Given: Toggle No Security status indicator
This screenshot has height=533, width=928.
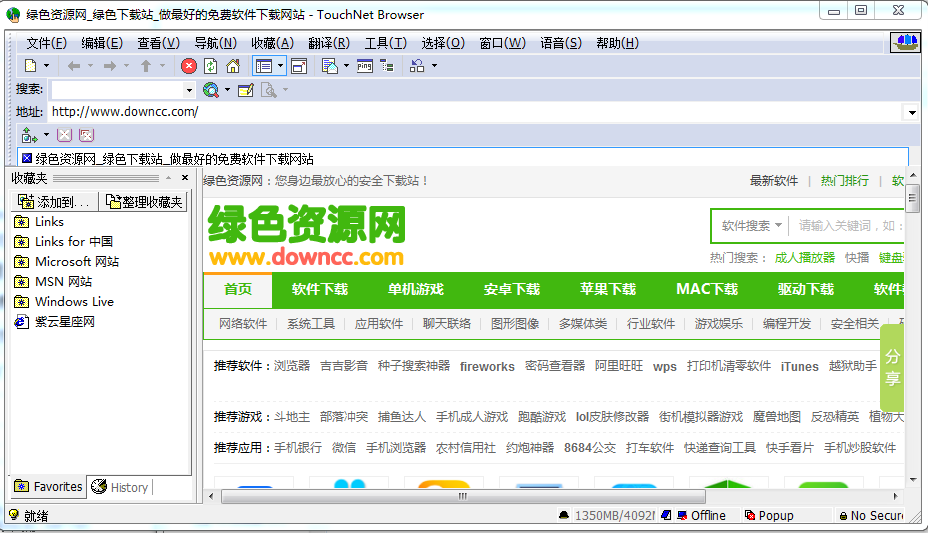Looking at the screenshot, I should coord(871,515).
